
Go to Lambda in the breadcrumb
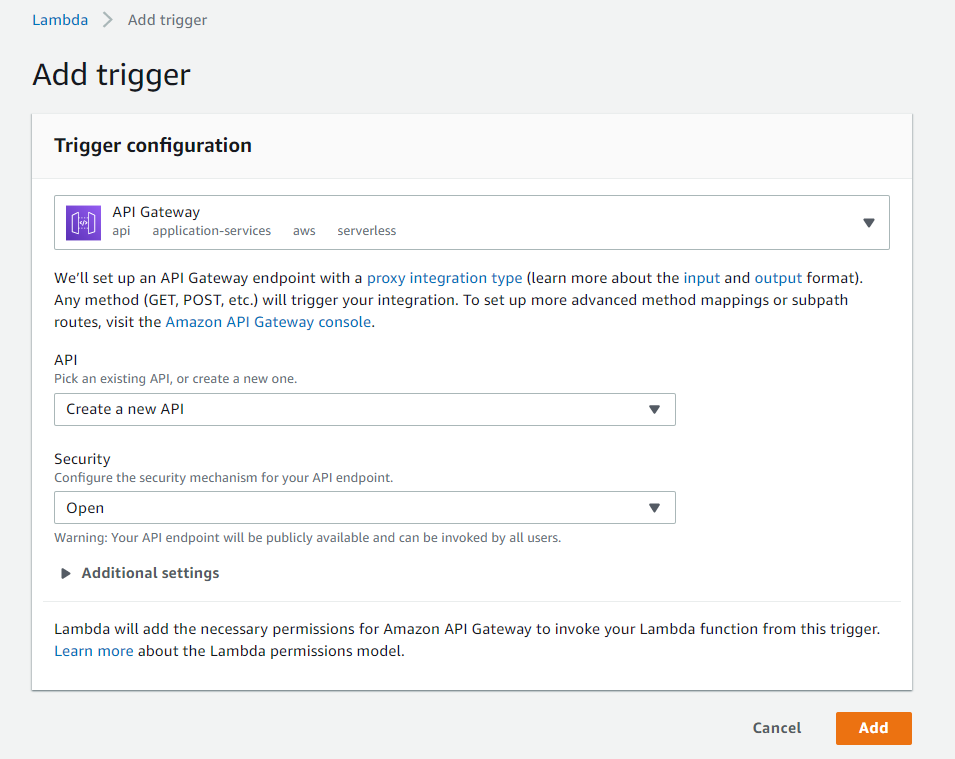[60, 20]
